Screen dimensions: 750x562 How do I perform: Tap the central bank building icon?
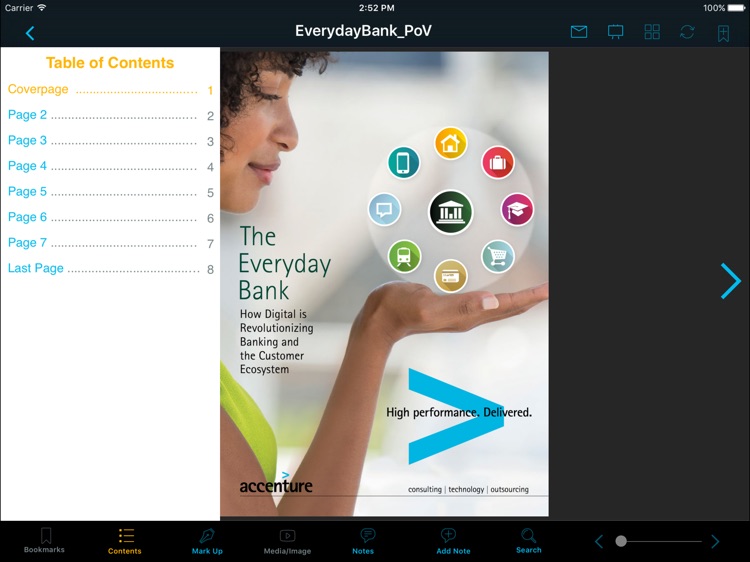tap(450, 212)
